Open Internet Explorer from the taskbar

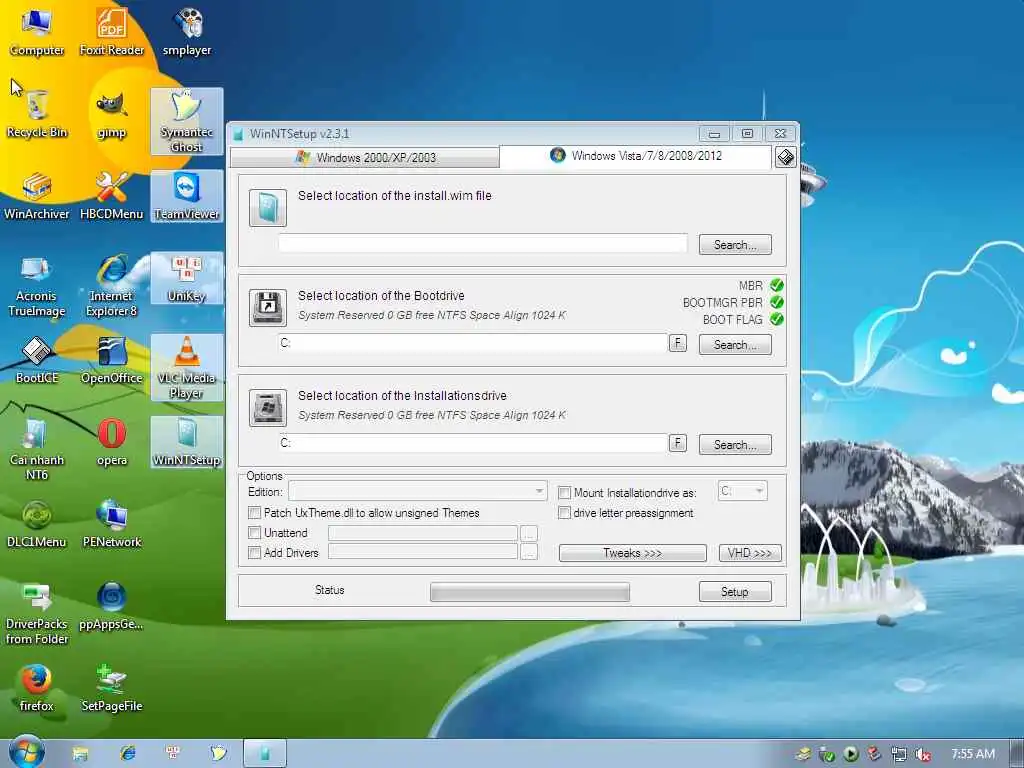coord(127,754)
